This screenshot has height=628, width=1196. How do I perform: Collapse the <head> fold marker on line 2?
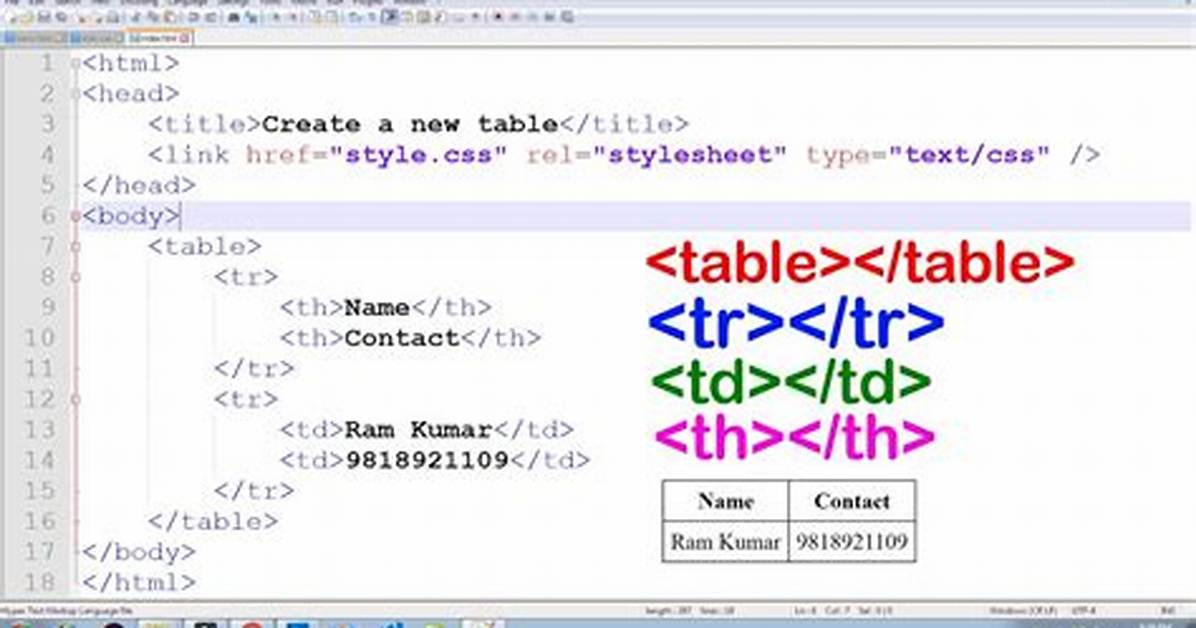coord(76,94)
